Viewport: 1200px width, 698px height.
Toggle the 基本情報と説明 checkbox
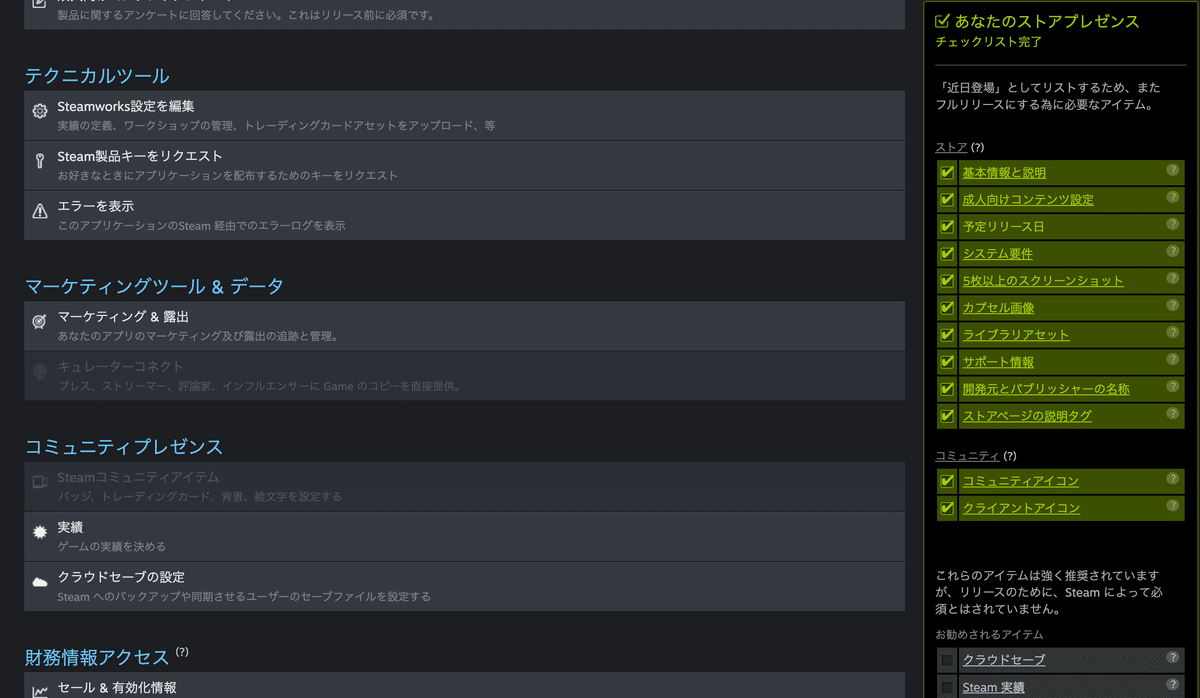(x=947, y=172)
